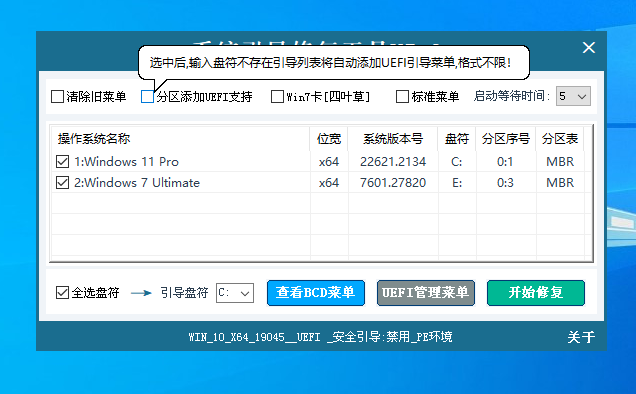Click partition number cell 0:1

pos(505,161)
